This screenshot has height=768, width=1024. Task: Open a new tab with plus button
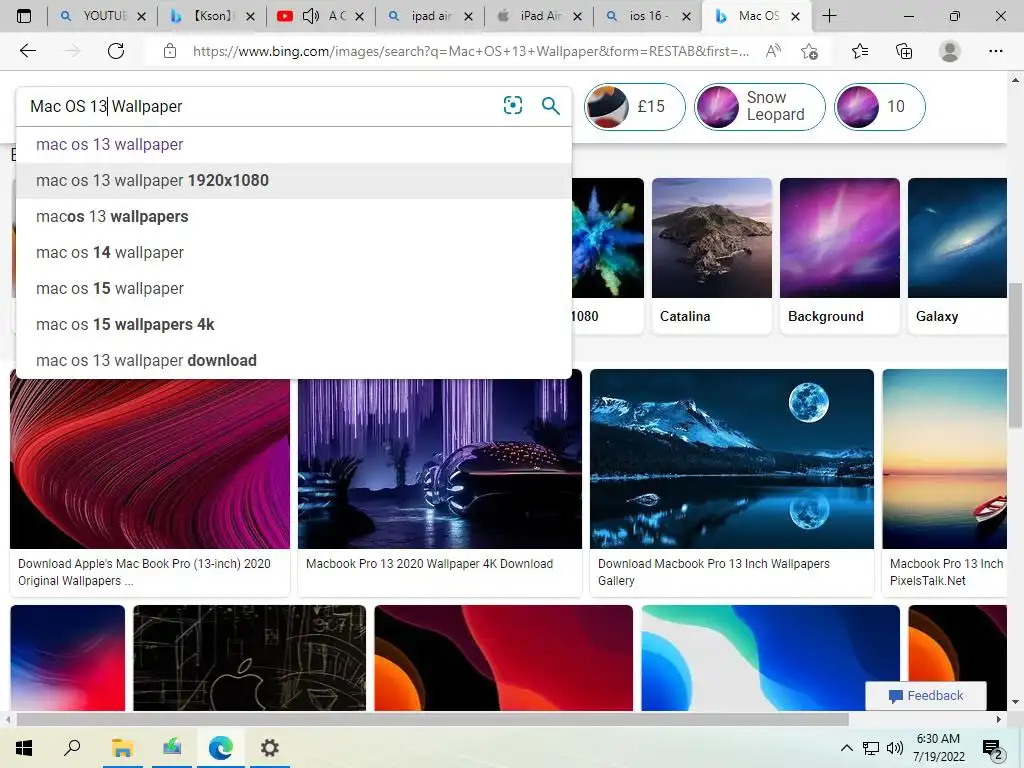tap(829, 16)
